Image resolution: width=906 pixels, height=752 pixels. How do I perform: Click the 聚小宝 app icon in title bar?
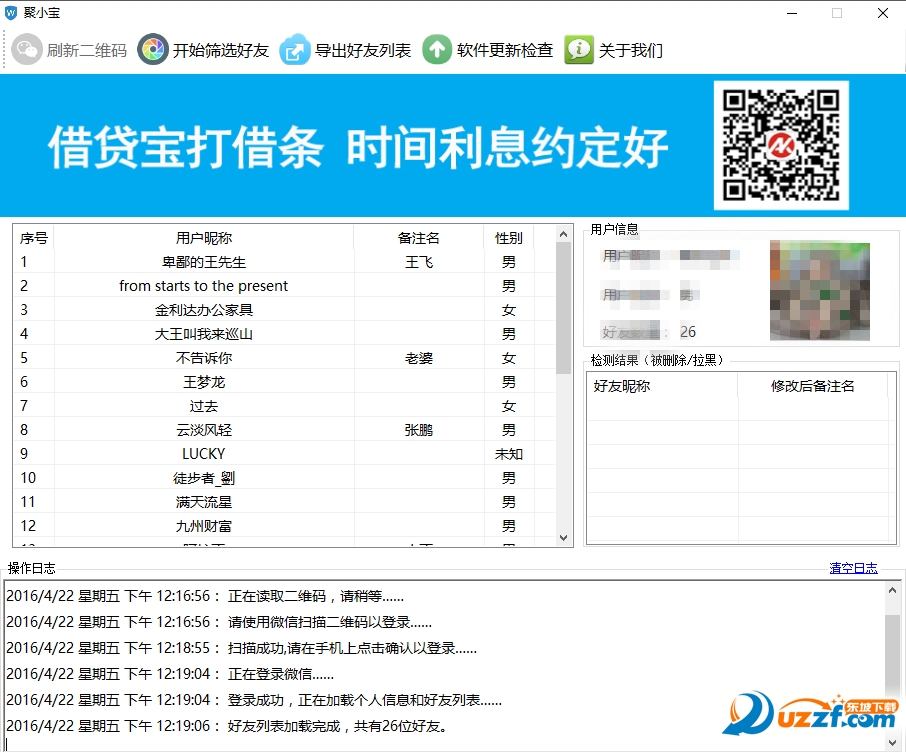pyautogui.click(x=10, y=13)
